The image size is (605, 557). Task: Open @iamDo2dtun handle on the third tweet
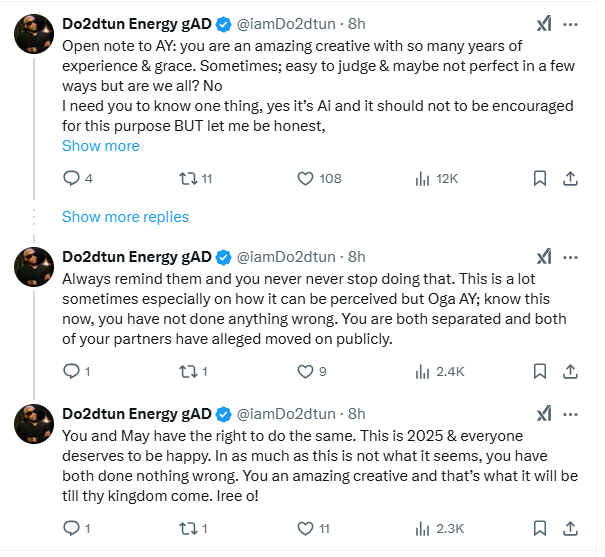[x=289, y=414]
